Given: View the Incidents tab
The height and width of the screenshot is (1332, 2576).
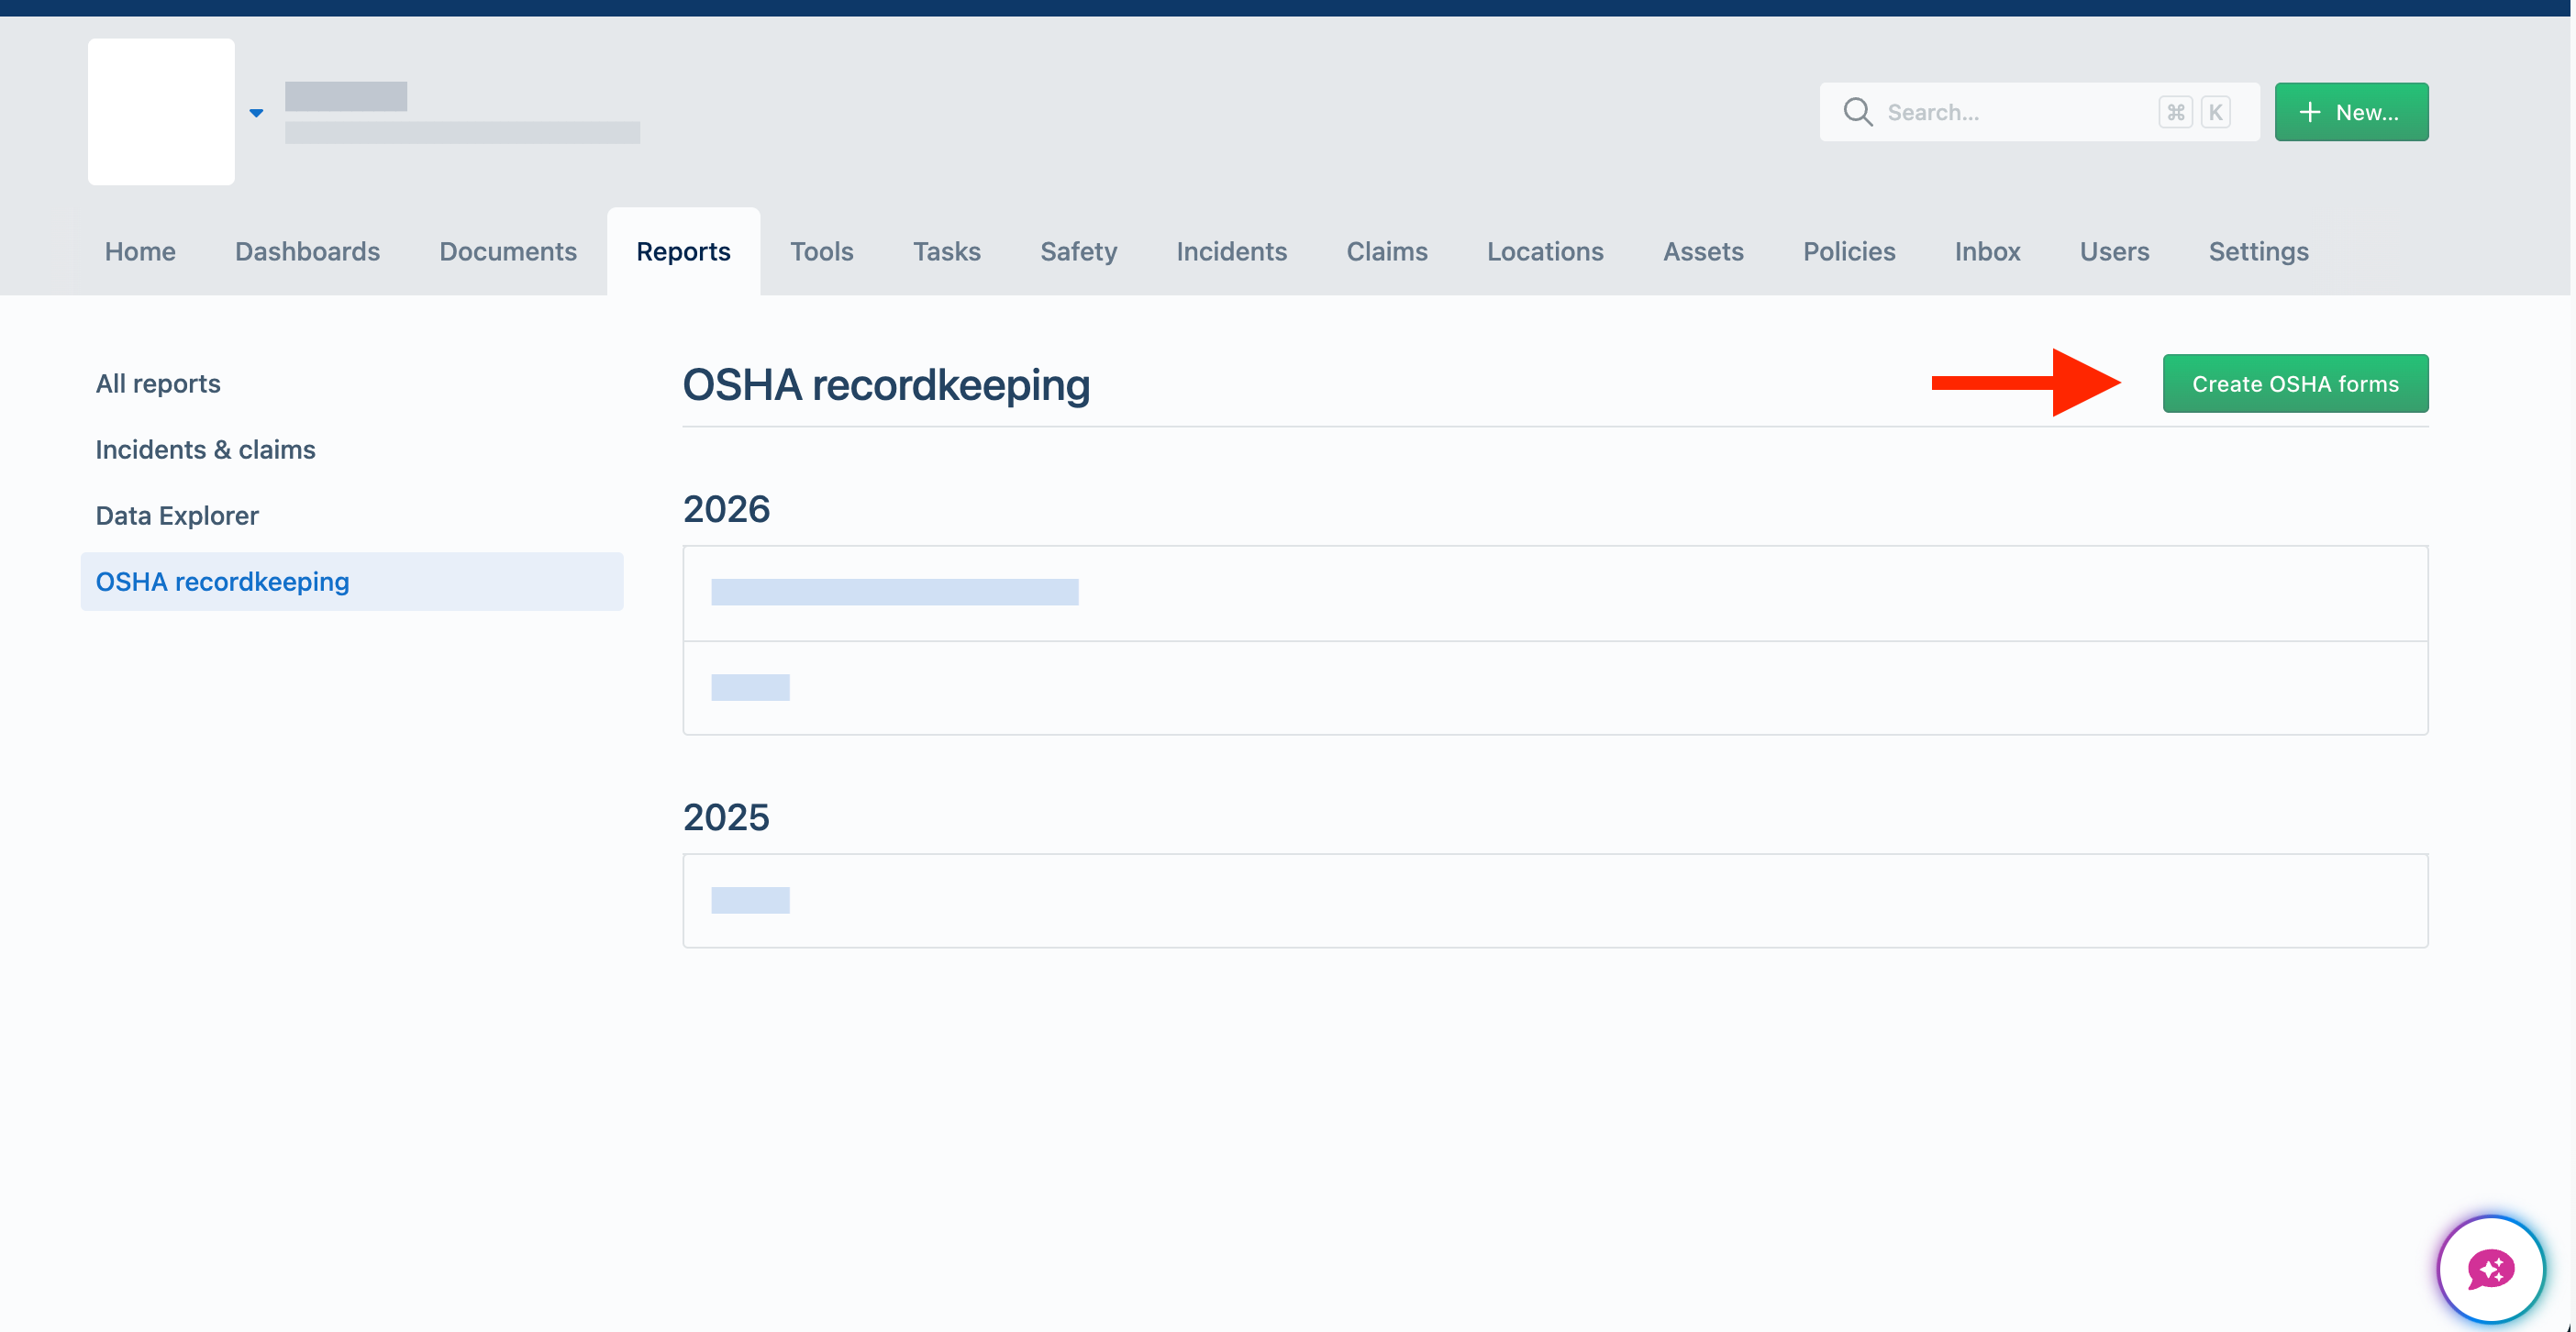Looking at the screenshot, I should coord(1231,251).
